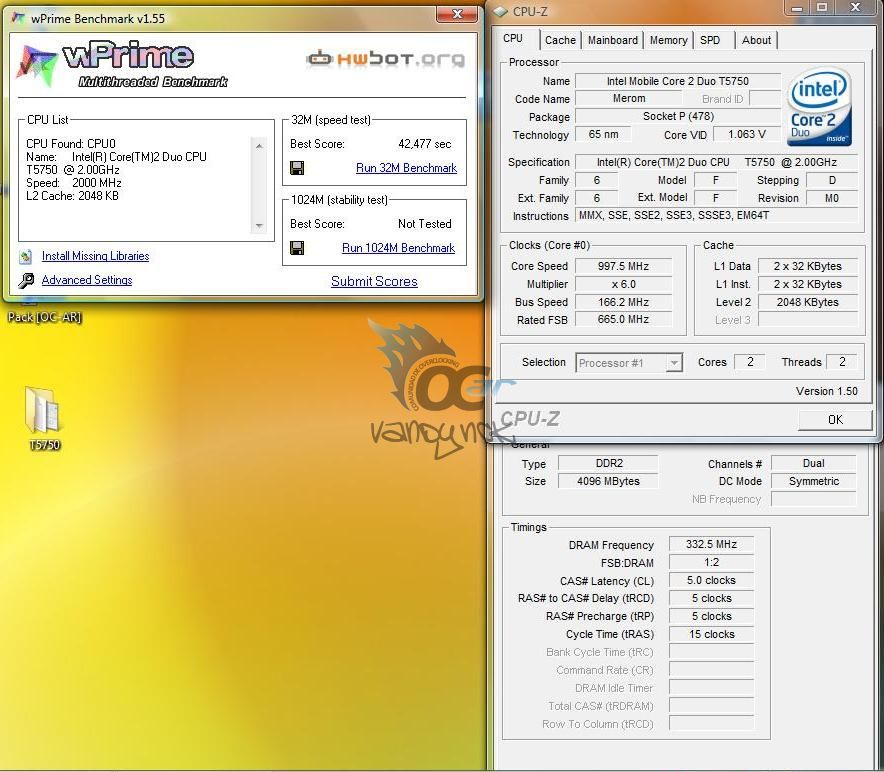Open the About tab in CPU-Z

point(756,40)
